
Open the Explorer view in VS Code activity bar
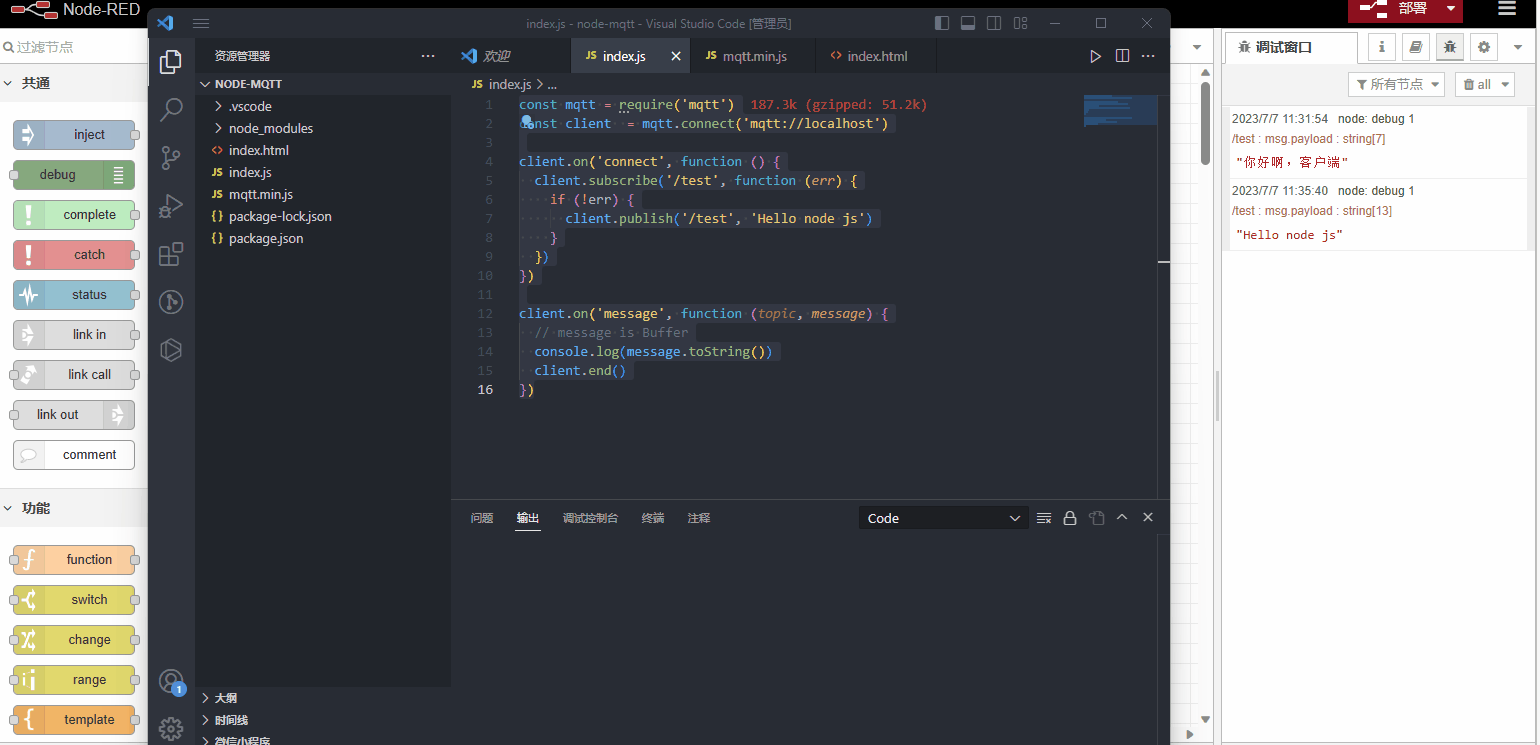click(x=171, y=62)
